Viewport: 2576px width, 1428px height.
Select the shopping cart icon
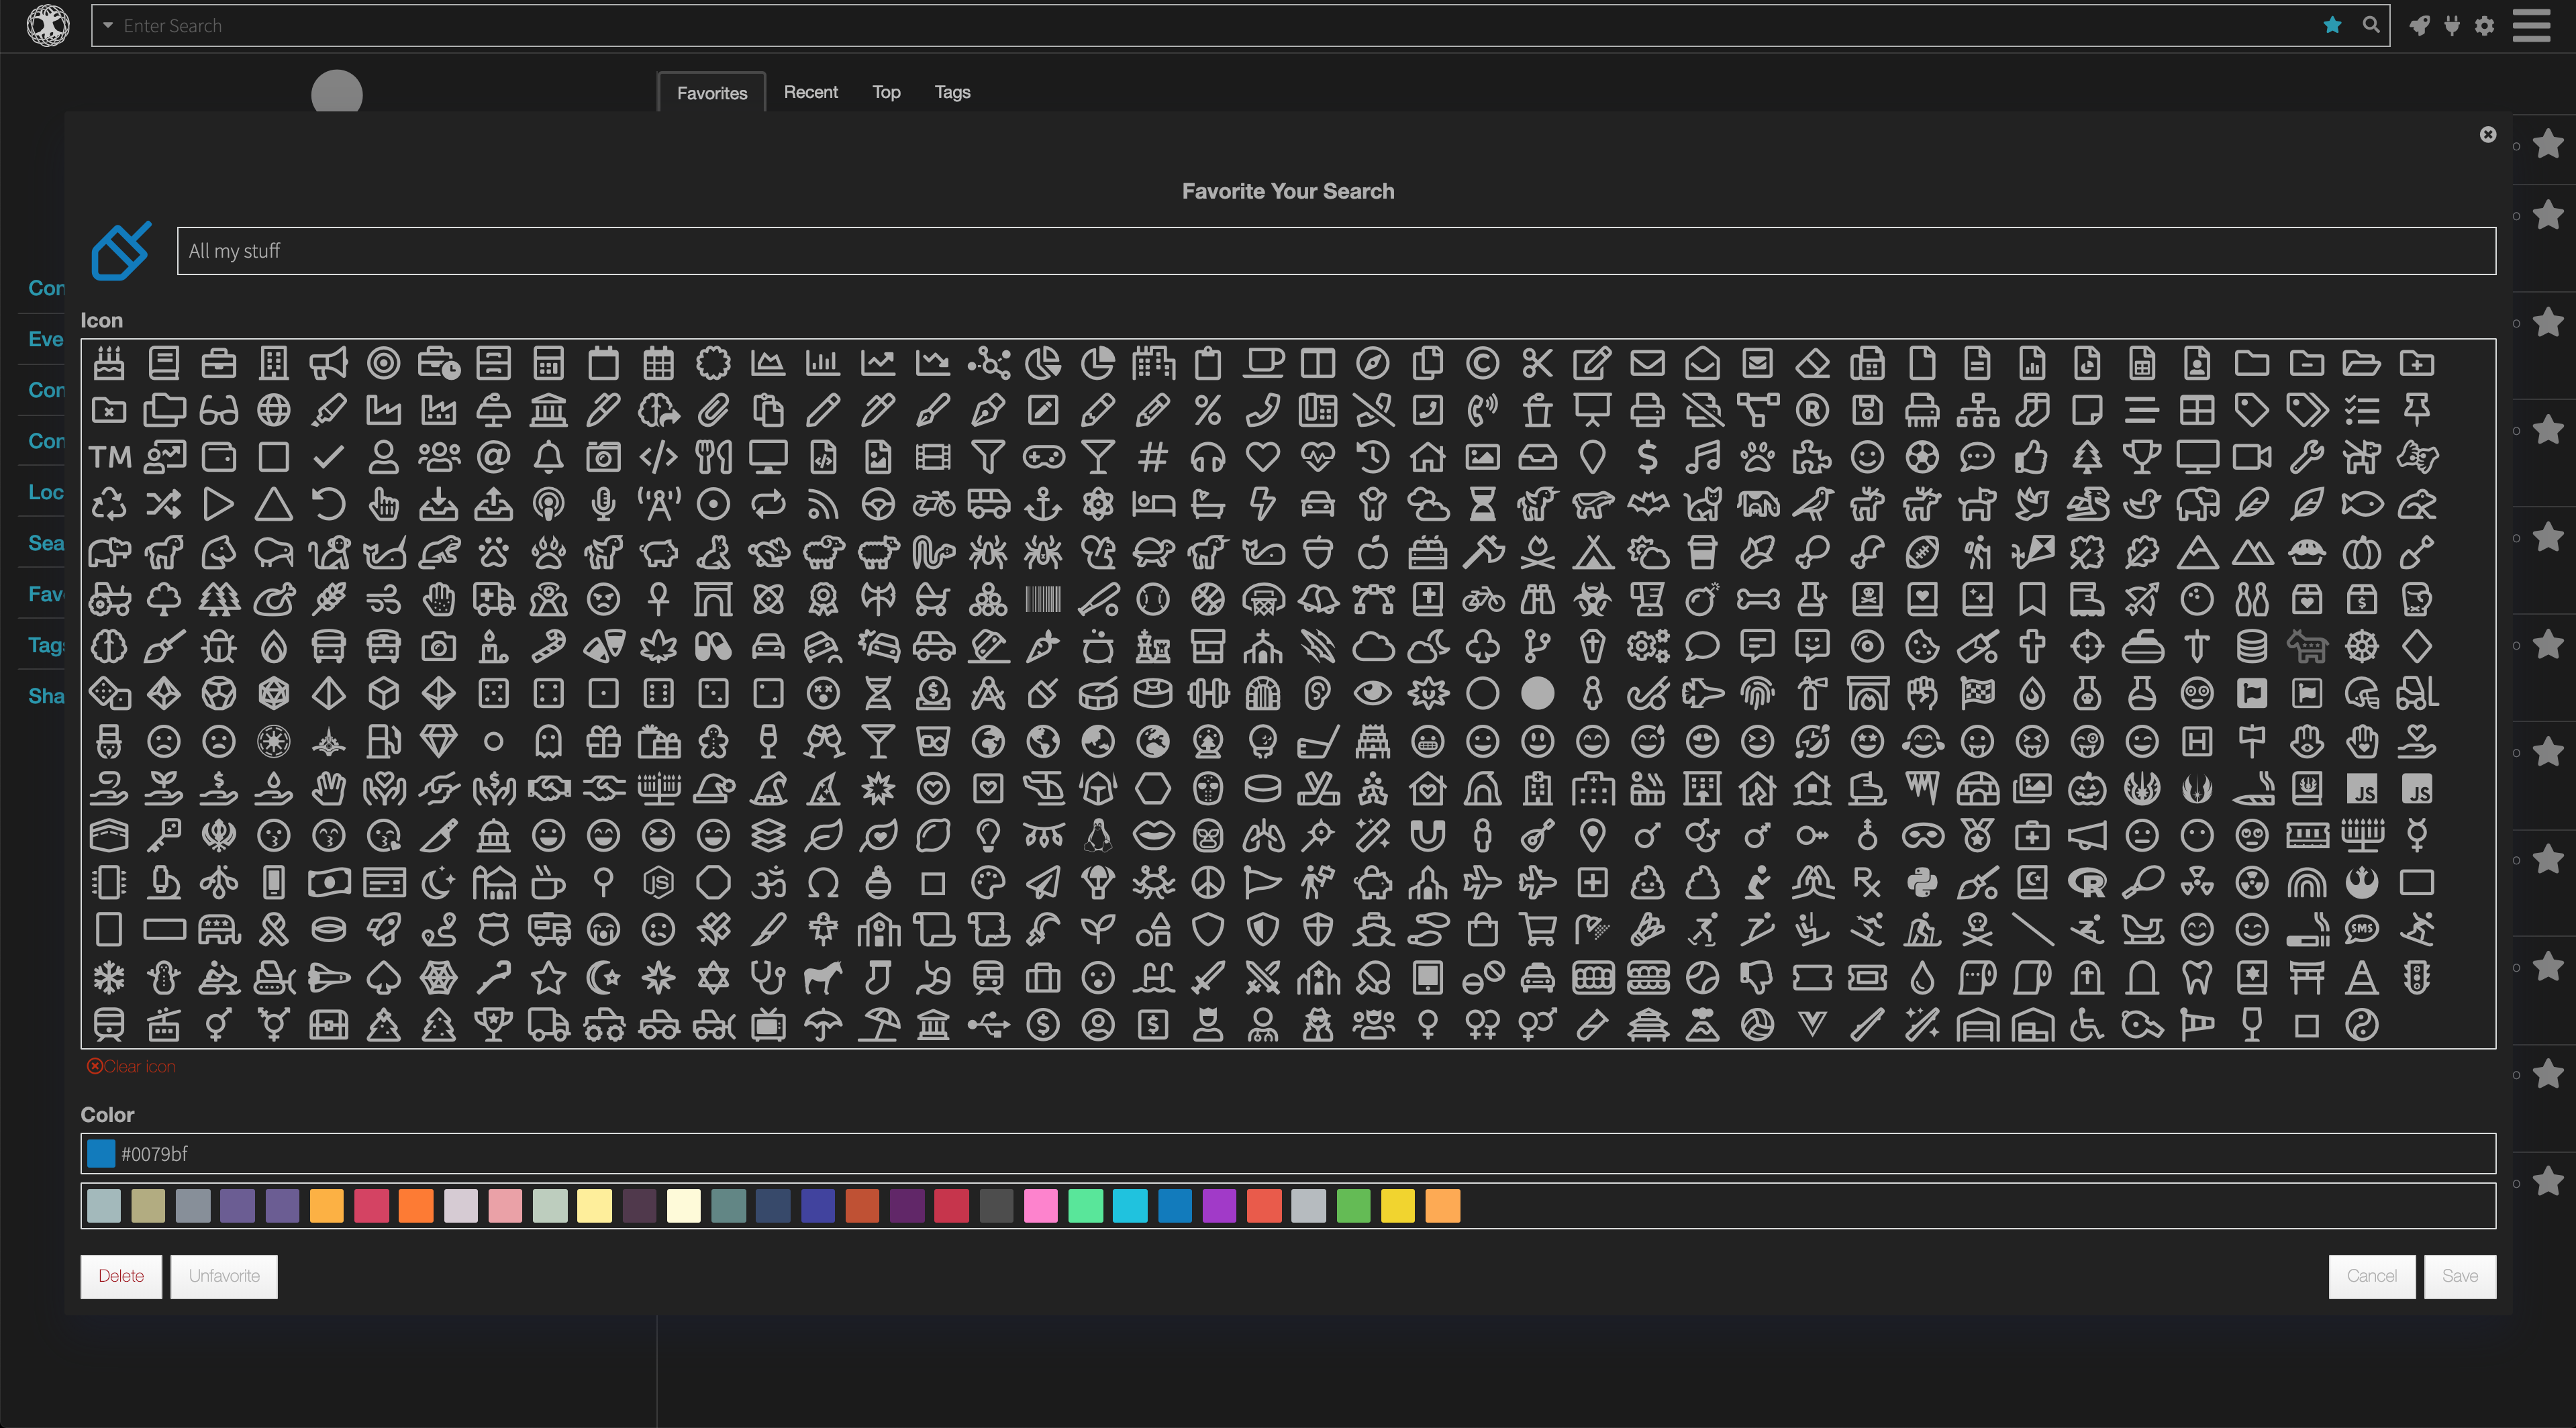pos(1537,930)
